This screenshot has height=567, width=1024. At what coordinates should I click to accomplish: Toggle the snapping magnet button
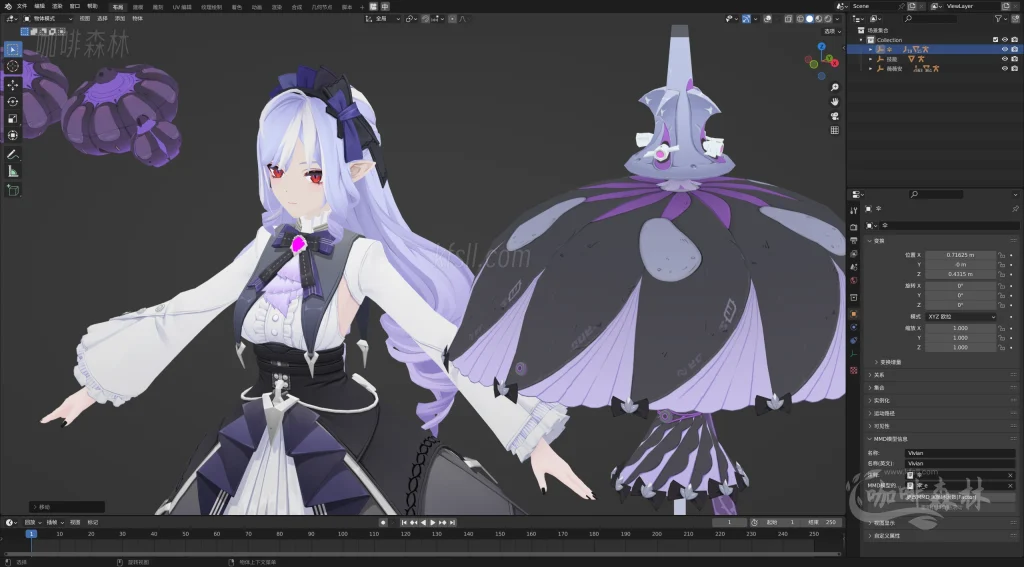tap(426, 19)
